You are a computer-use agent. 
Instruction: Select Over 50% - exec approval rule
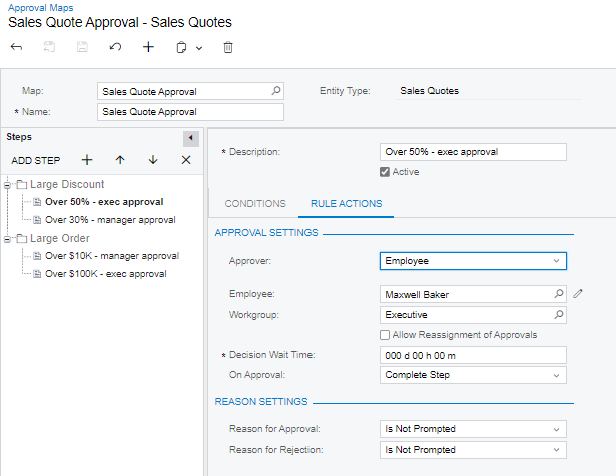coord(104,202)
